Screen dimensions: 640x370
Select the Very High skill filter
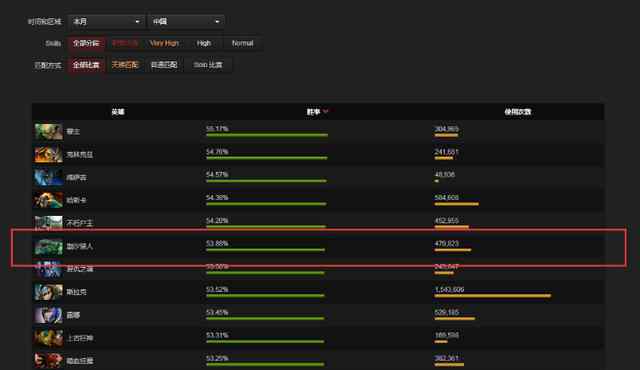pos(164,43)
